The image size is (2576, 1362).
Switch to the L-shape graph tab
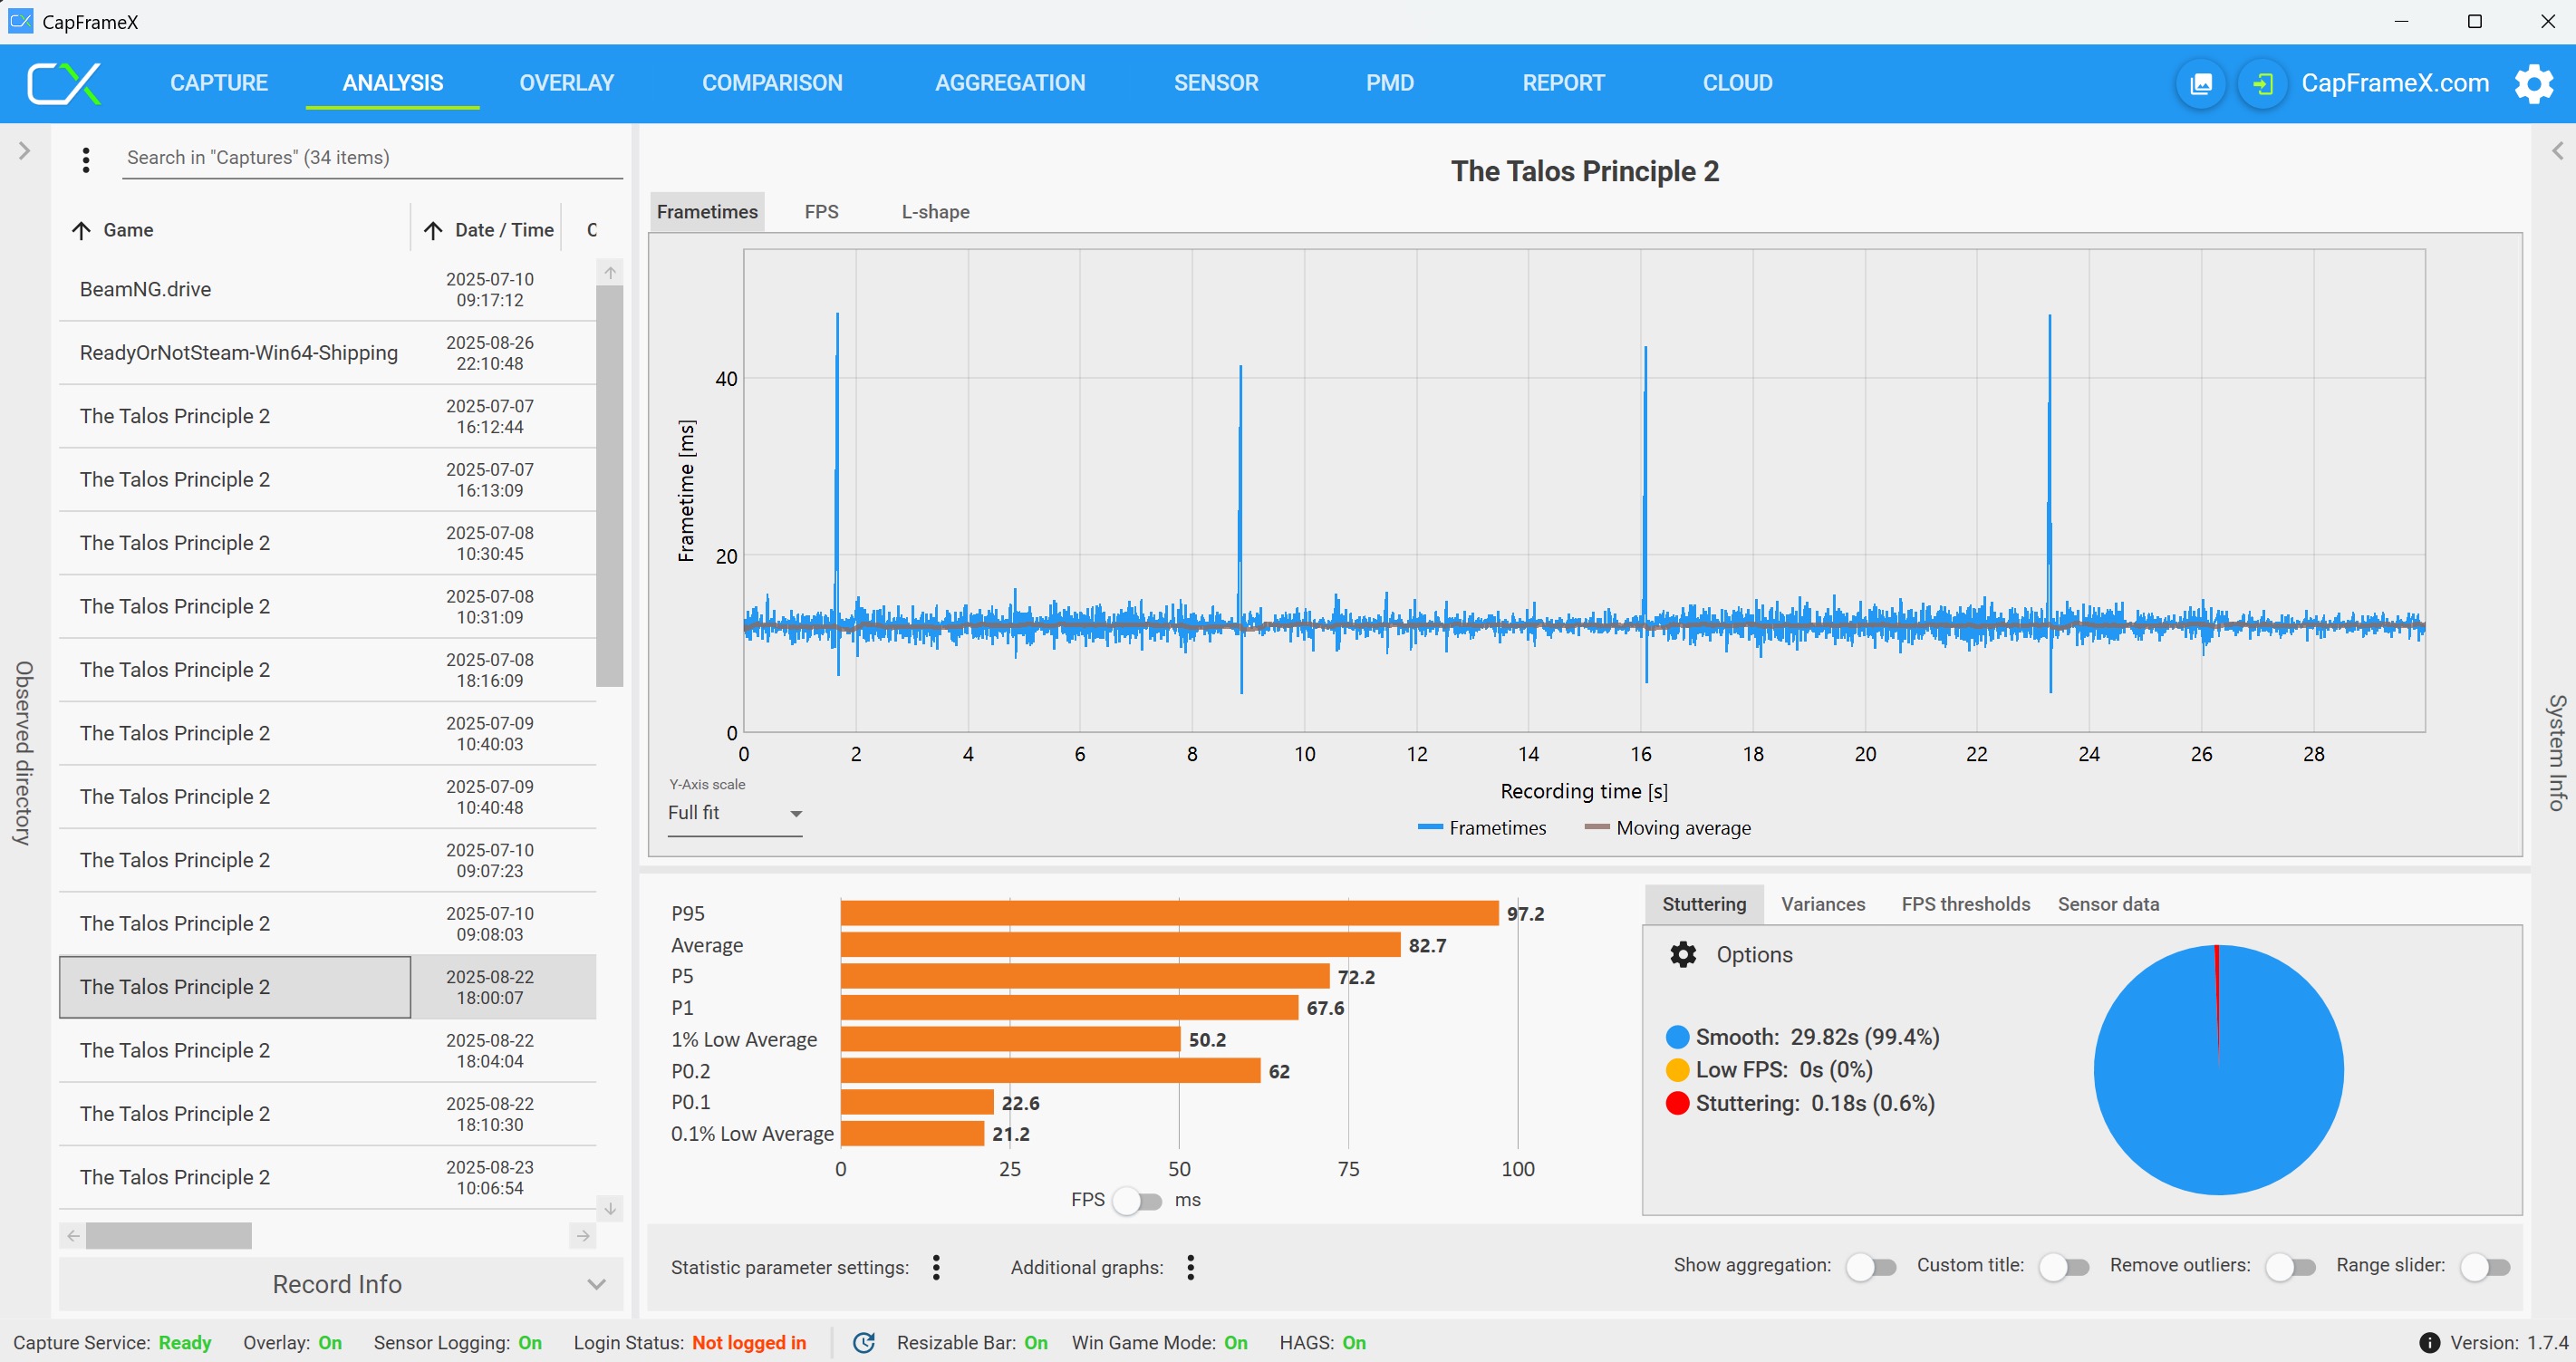(x=935, y=212)
